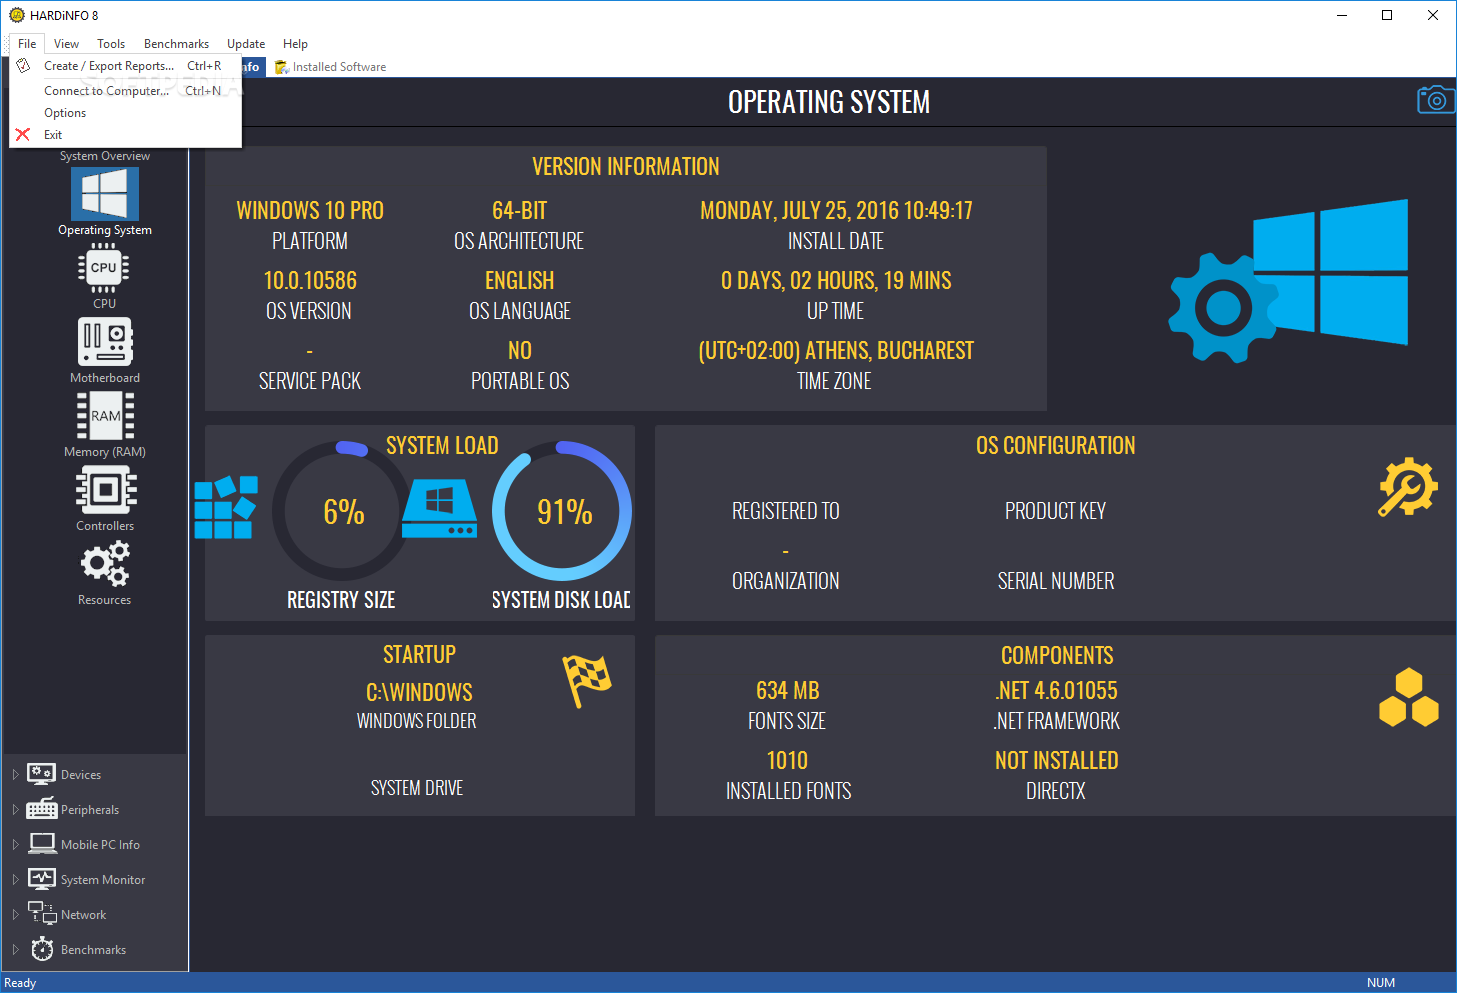The image size is (1457, 993).
Task: Select the Resources gears icon
Action: (x=105, y=564)
